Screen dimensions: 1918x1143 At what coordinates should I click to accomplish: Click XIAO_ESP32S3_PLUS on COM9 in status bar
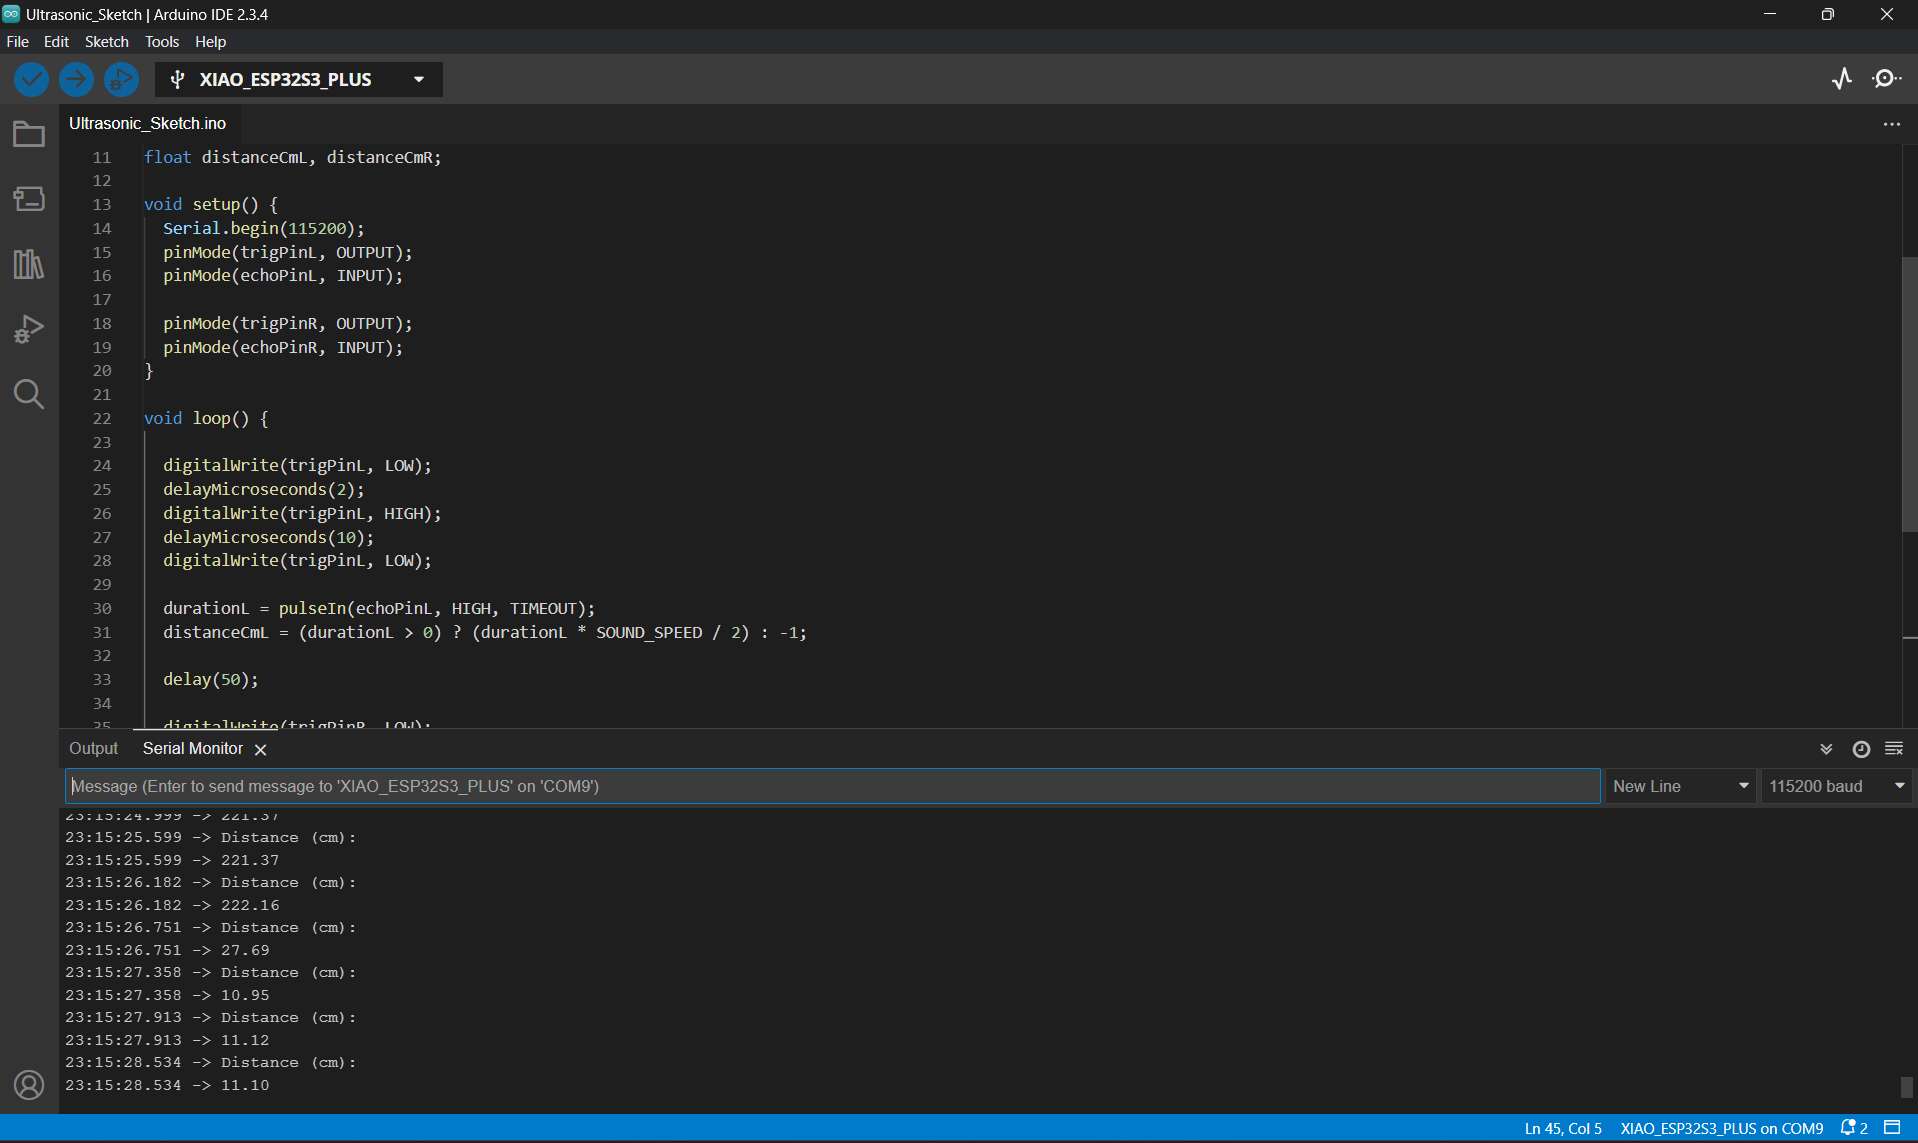pos(1722,1128)
